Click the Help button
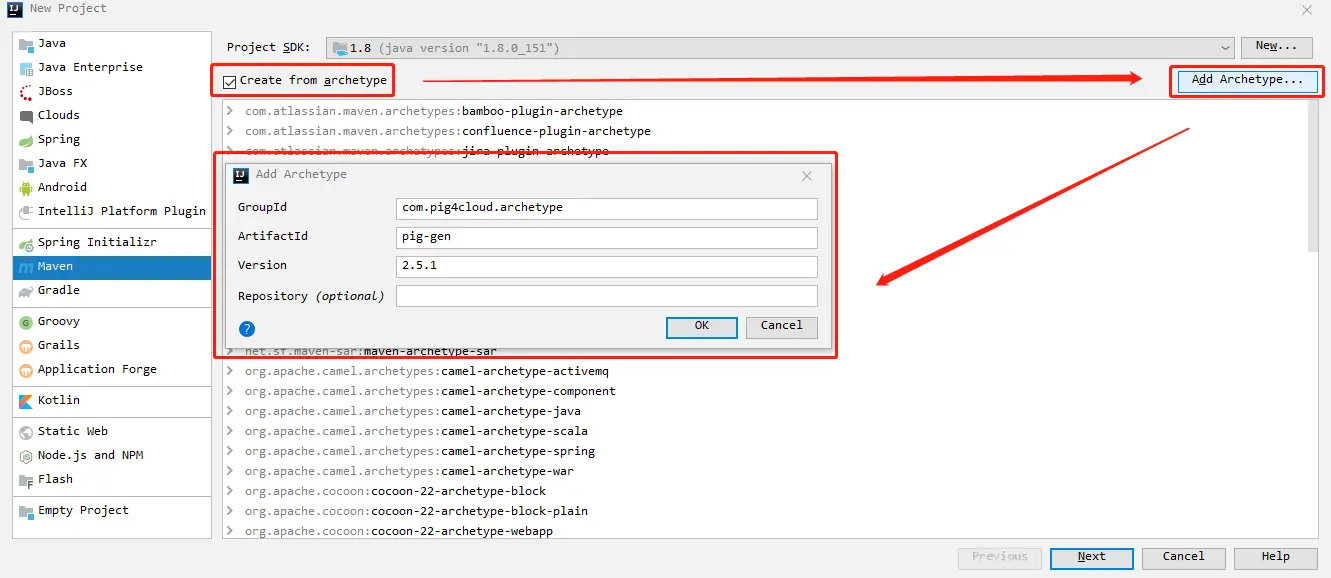This screenshot has height=578, width=1331. point(1275,558)
